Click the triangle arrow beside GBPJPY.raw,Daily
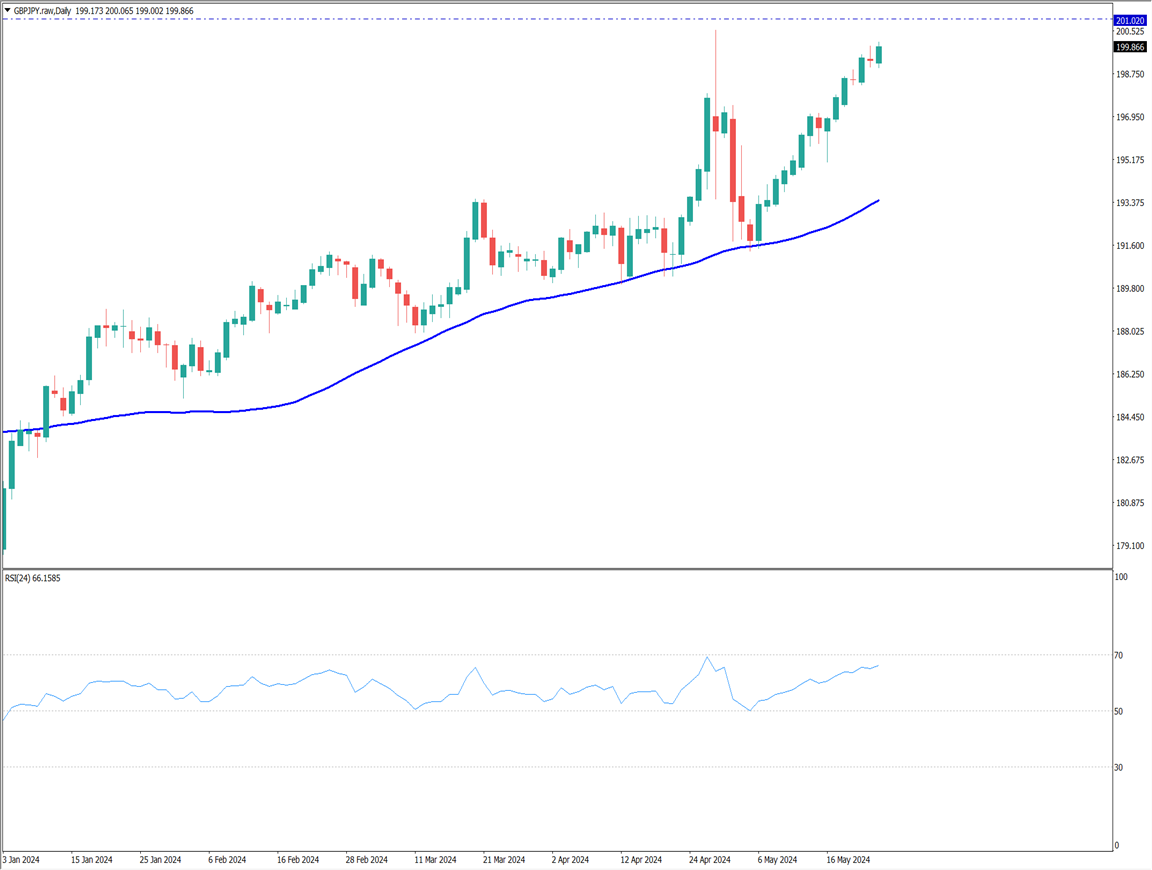 [x=7, y=10]
